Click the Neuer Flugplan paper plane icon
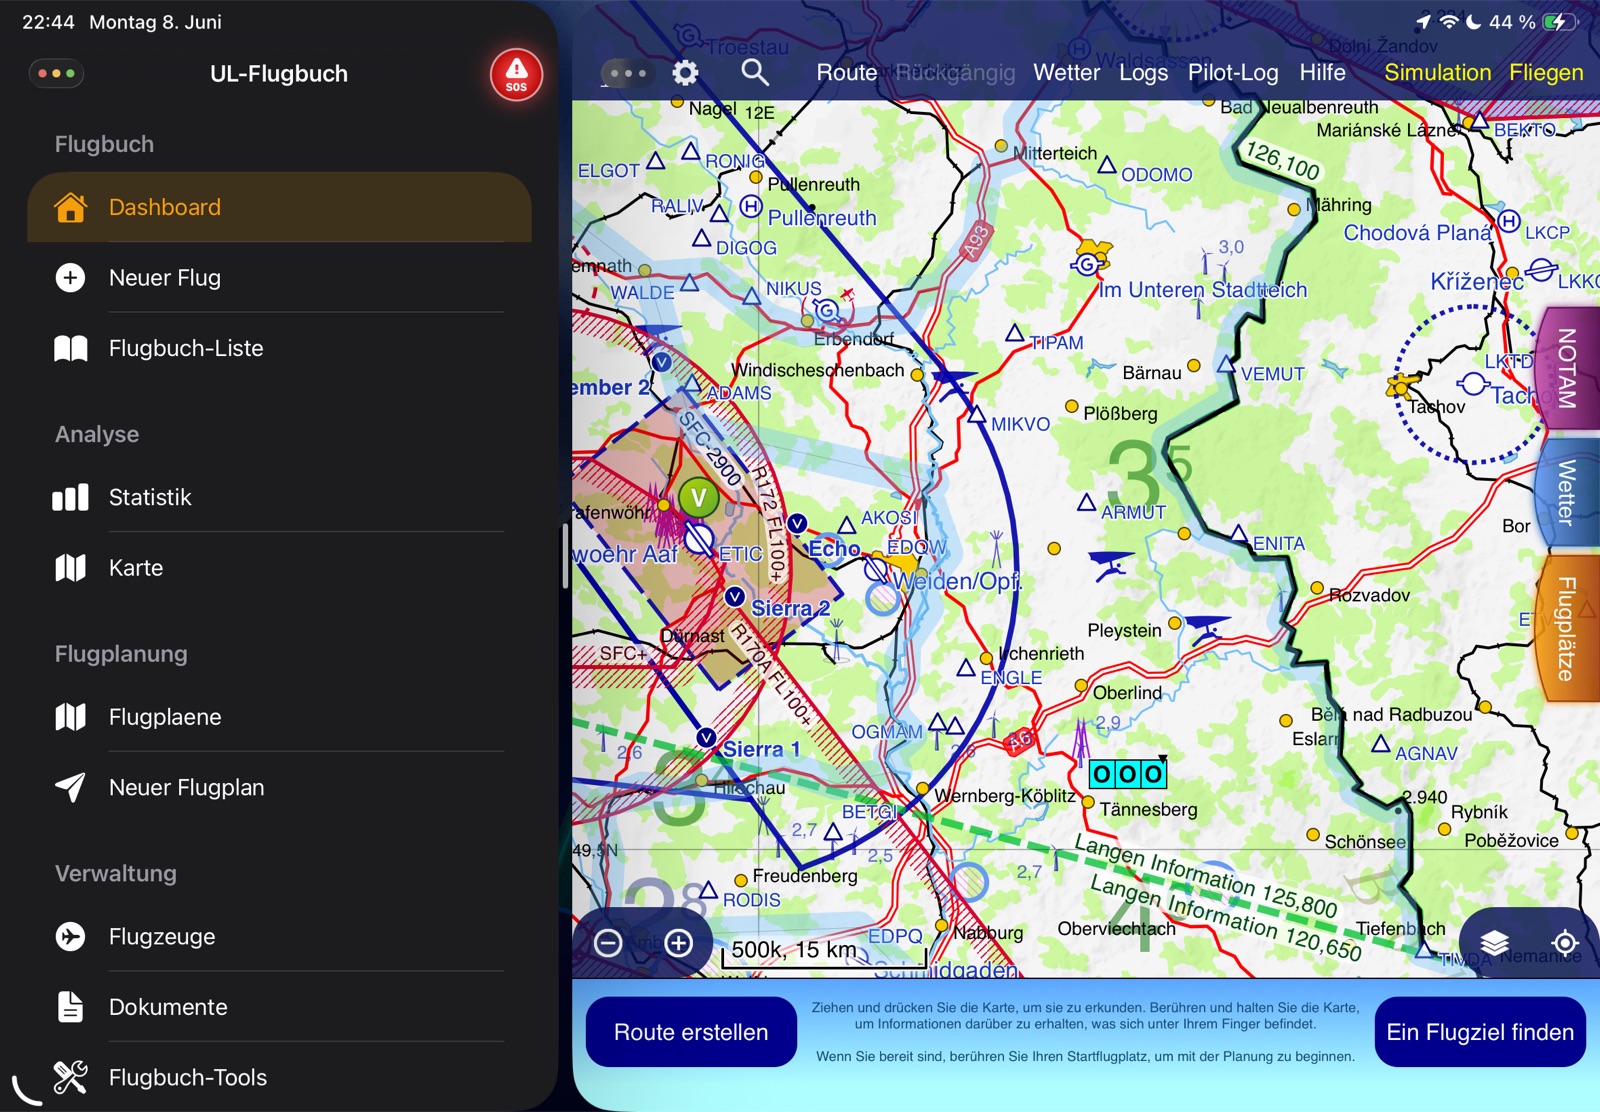 70,787
